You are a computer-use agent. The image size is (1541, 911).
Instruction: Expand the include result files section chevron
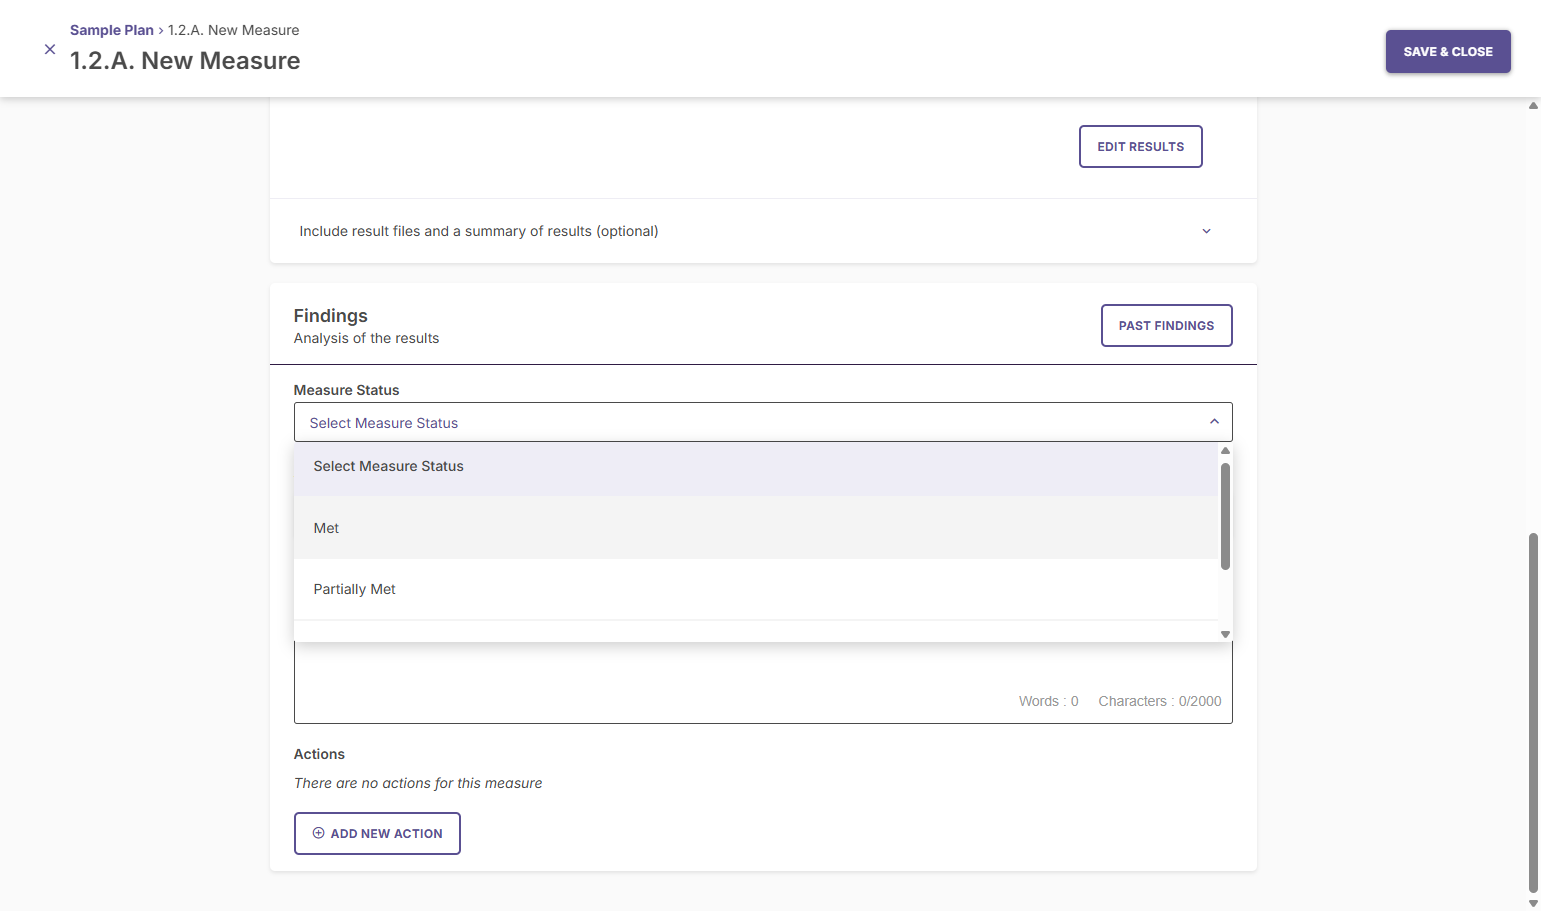[1206, 231]
